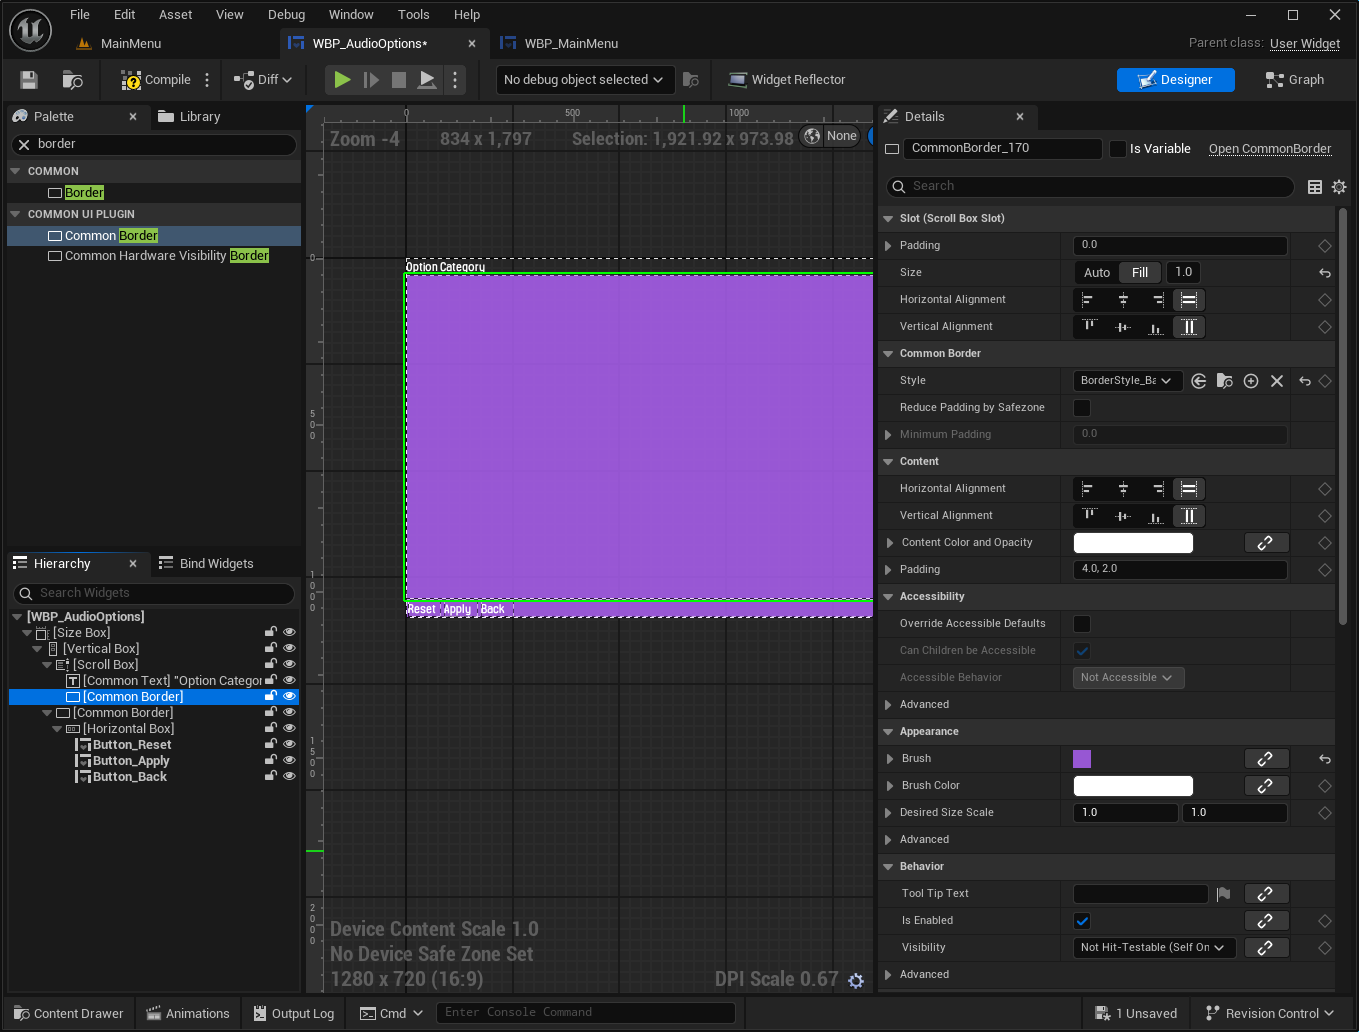Click the Save asset icon in toolbar
This screenshot has height=1032, width=1359.
[29, 80]
